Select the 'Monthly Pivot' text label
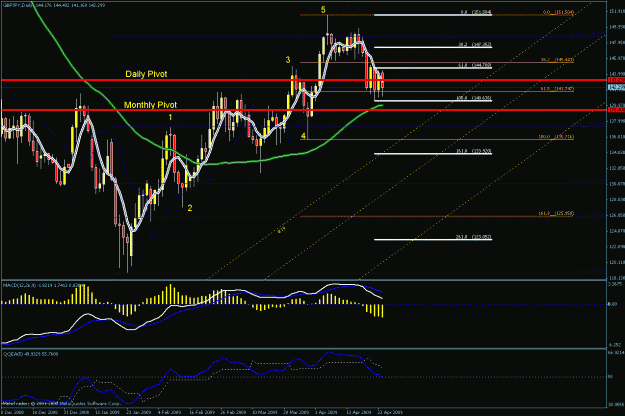625x416 pixels. (150, 105)
